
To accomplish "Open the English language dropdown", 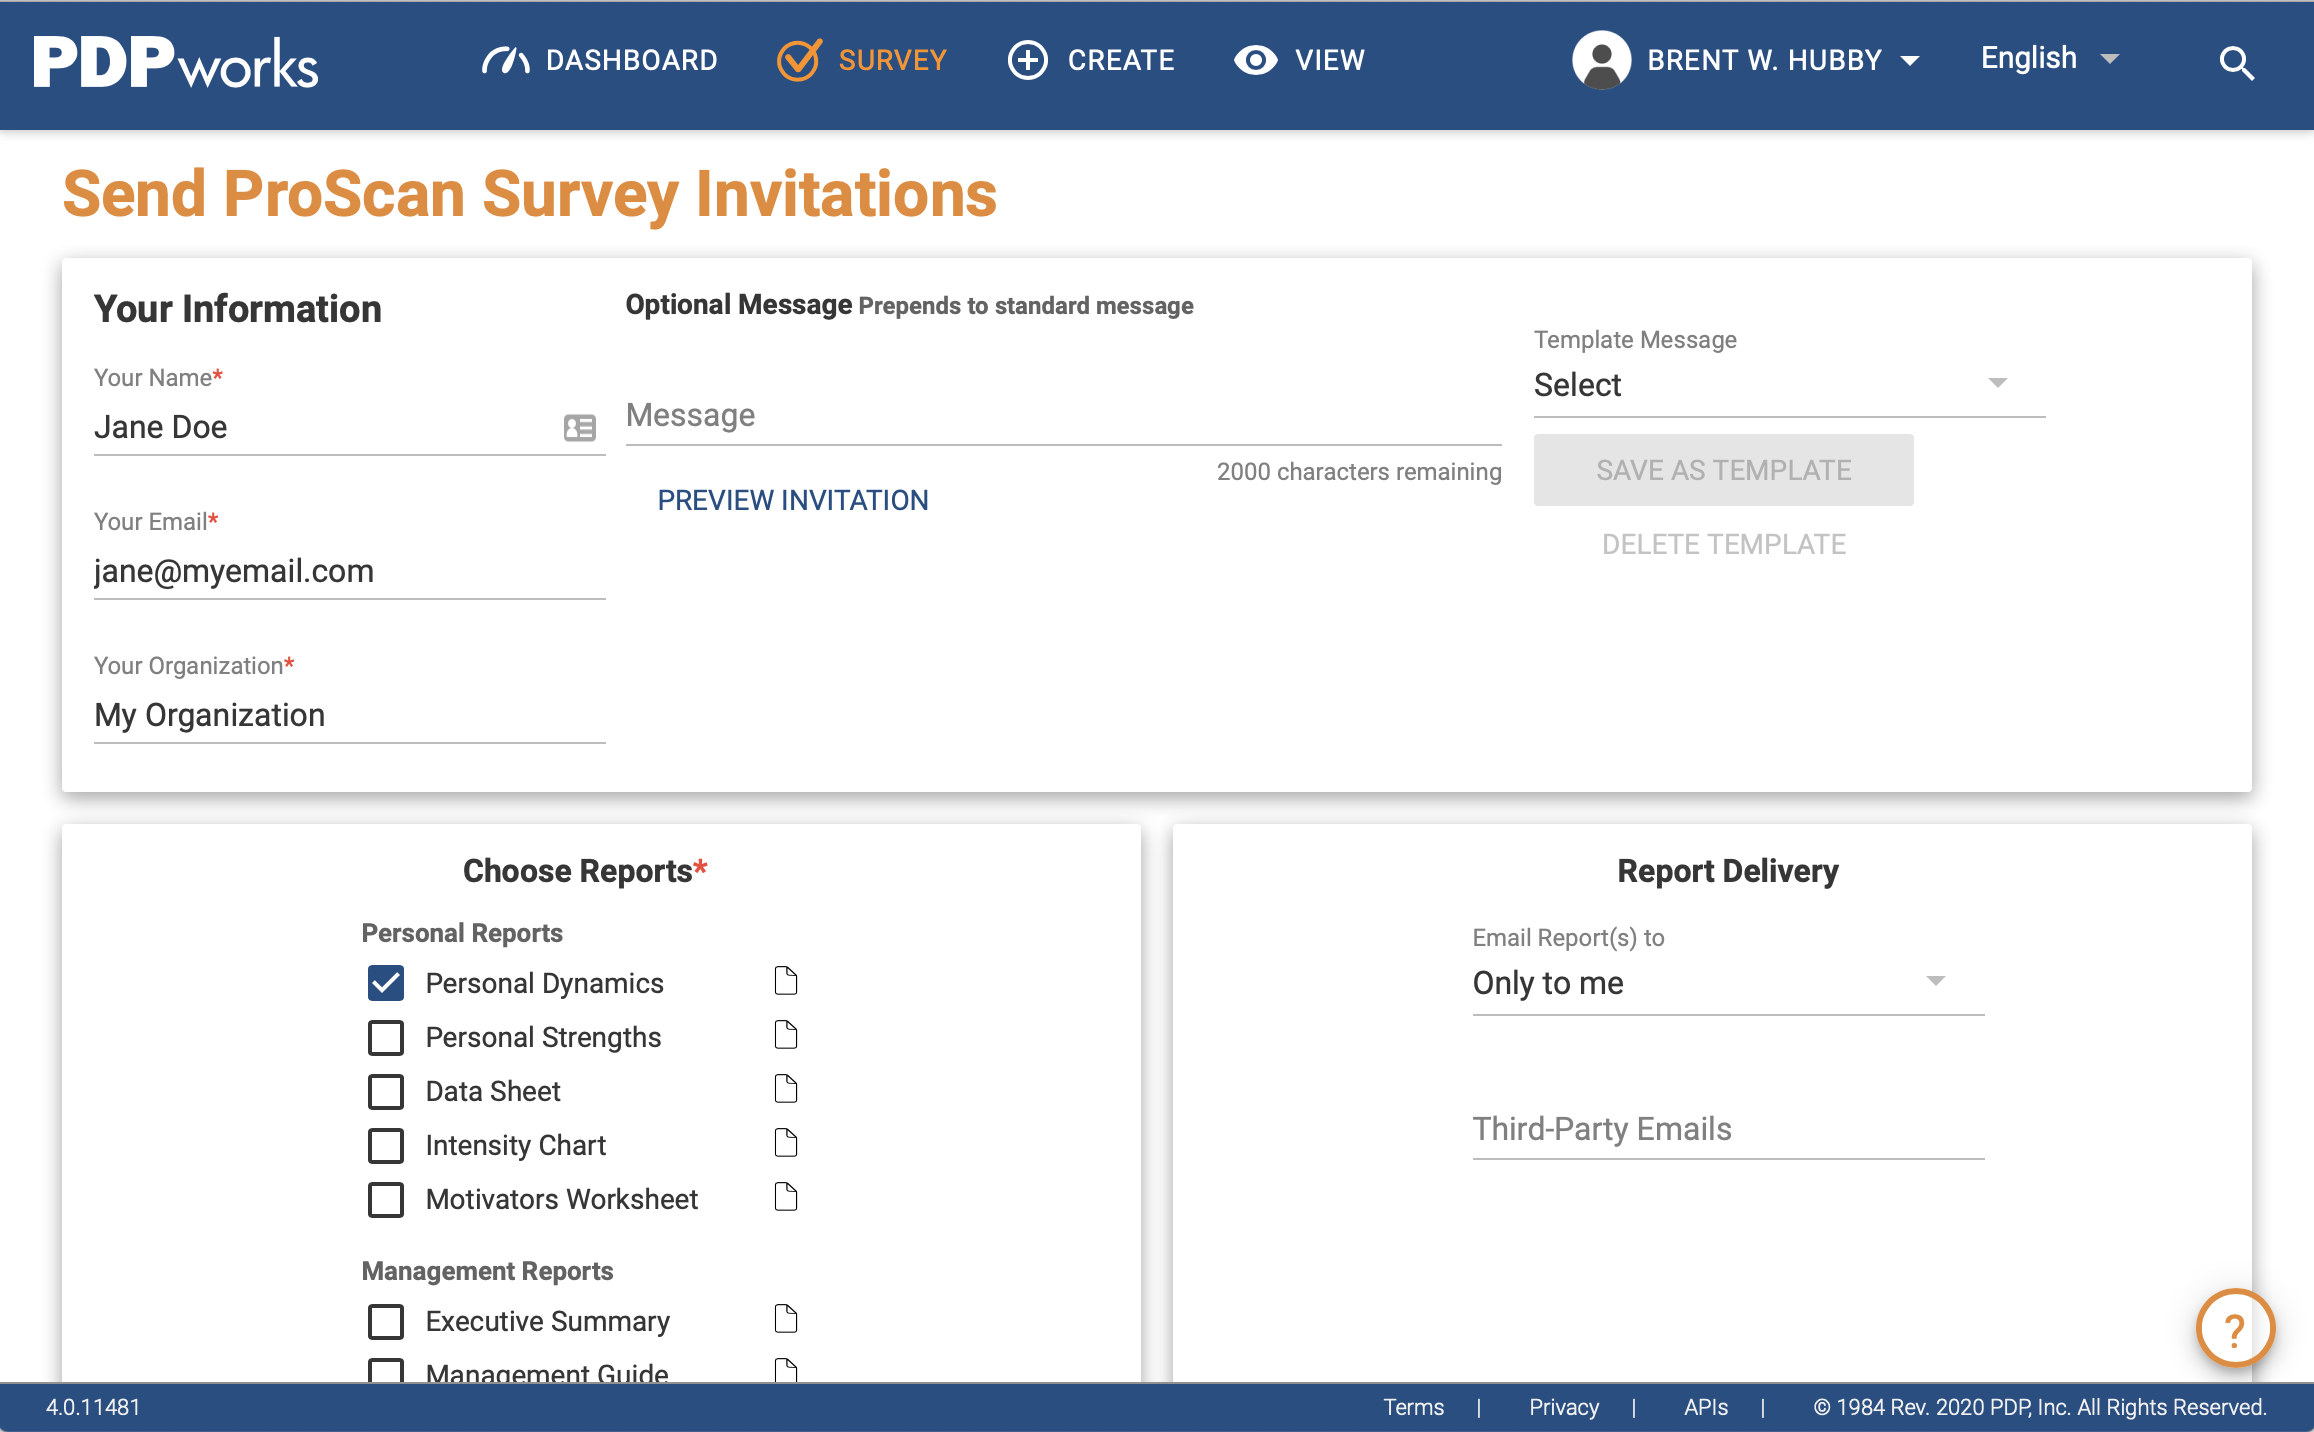I will tap(2048, 59).
